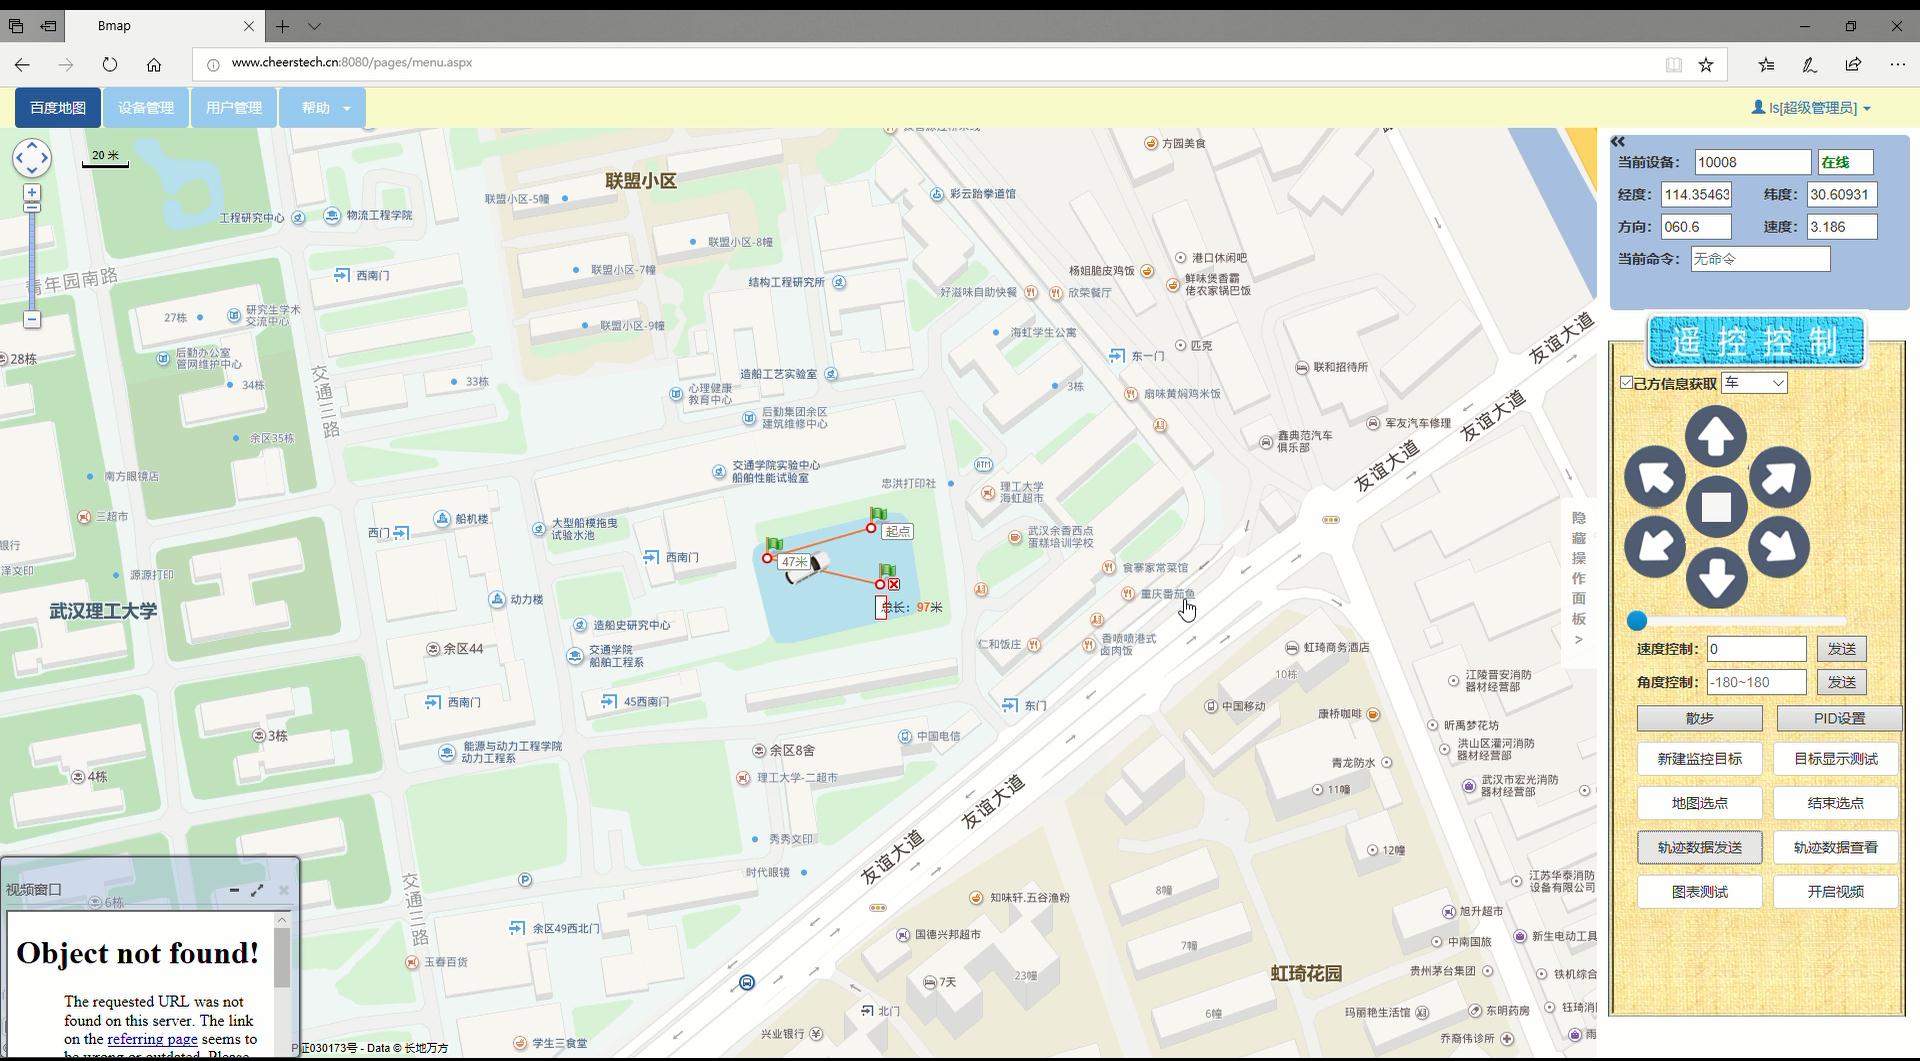Click the 当前设备 input field showing 10008

point(1752,162)
